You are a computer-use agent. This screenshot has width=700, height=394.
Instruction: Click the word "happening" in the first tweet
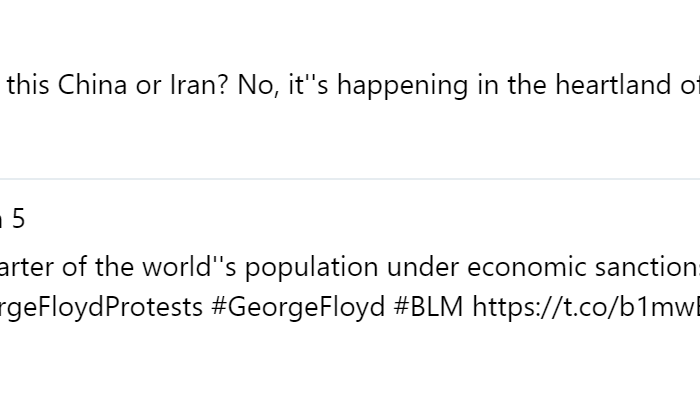click(402, 86)
